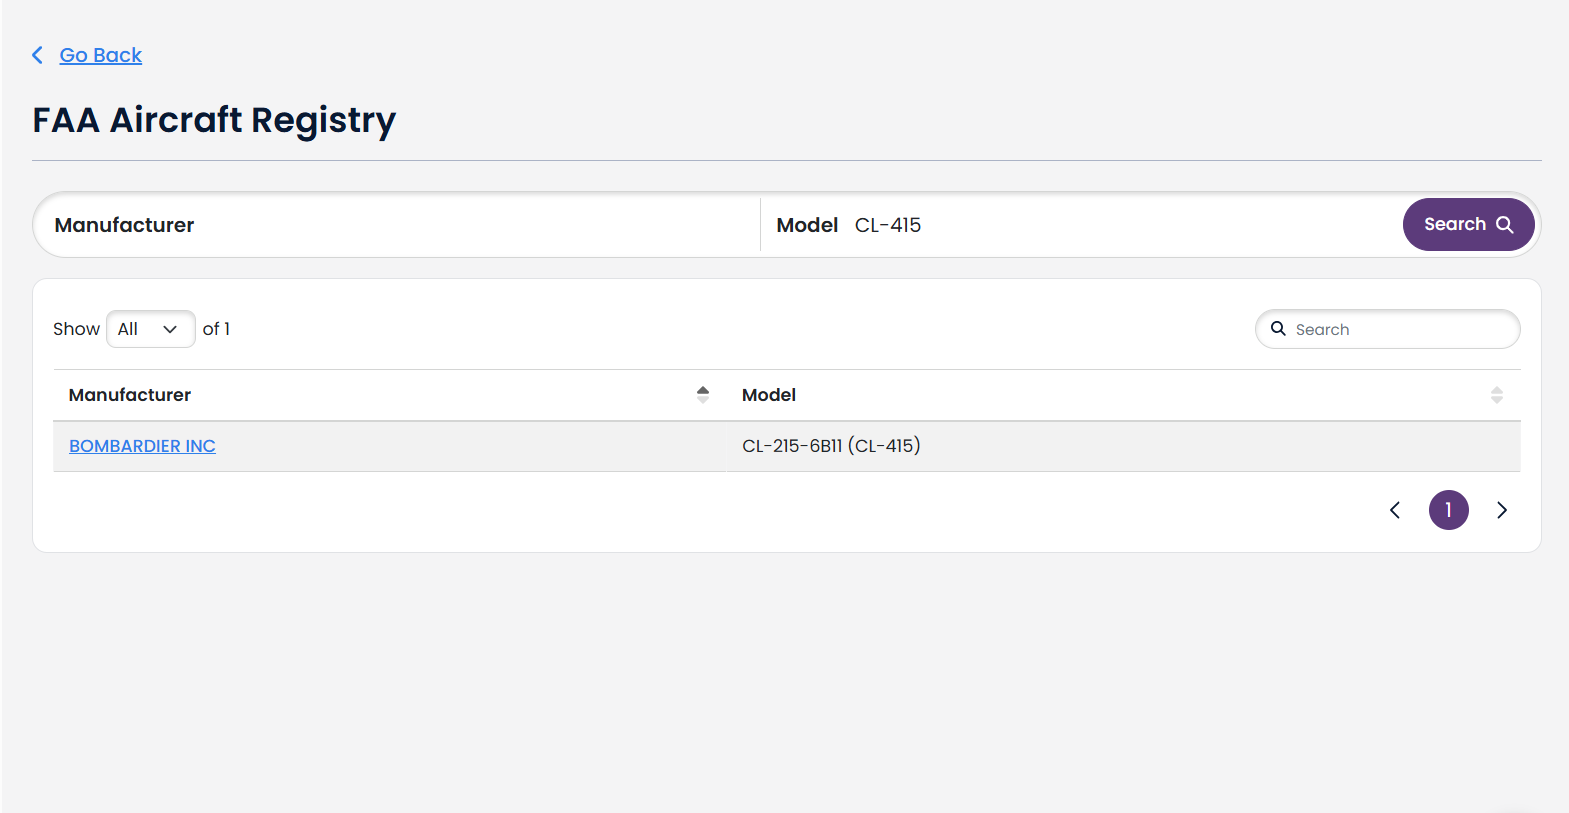Viewport: 1569px width, 813px height.
Task: Click the chevron in the Show dropdown
Action: pyautogui.click(x=170, y=329)
